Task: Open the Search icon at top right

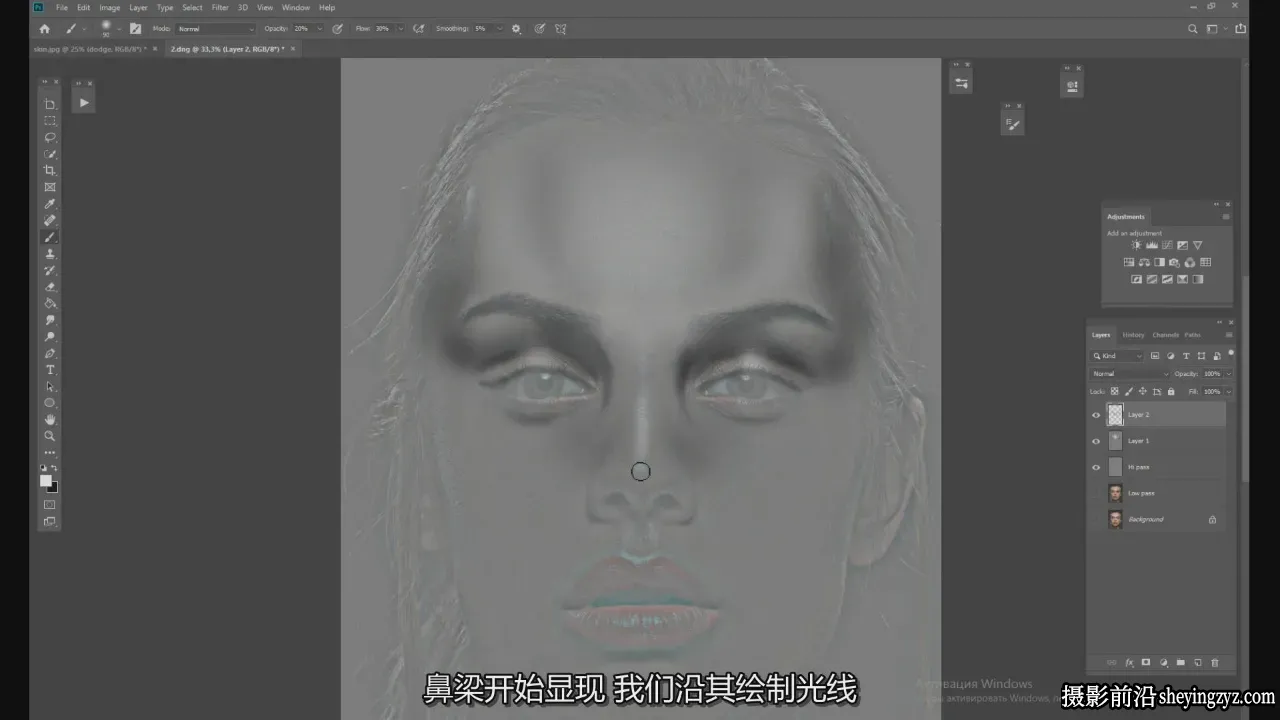Action: pyautogui.click(x=1192, y=29)
